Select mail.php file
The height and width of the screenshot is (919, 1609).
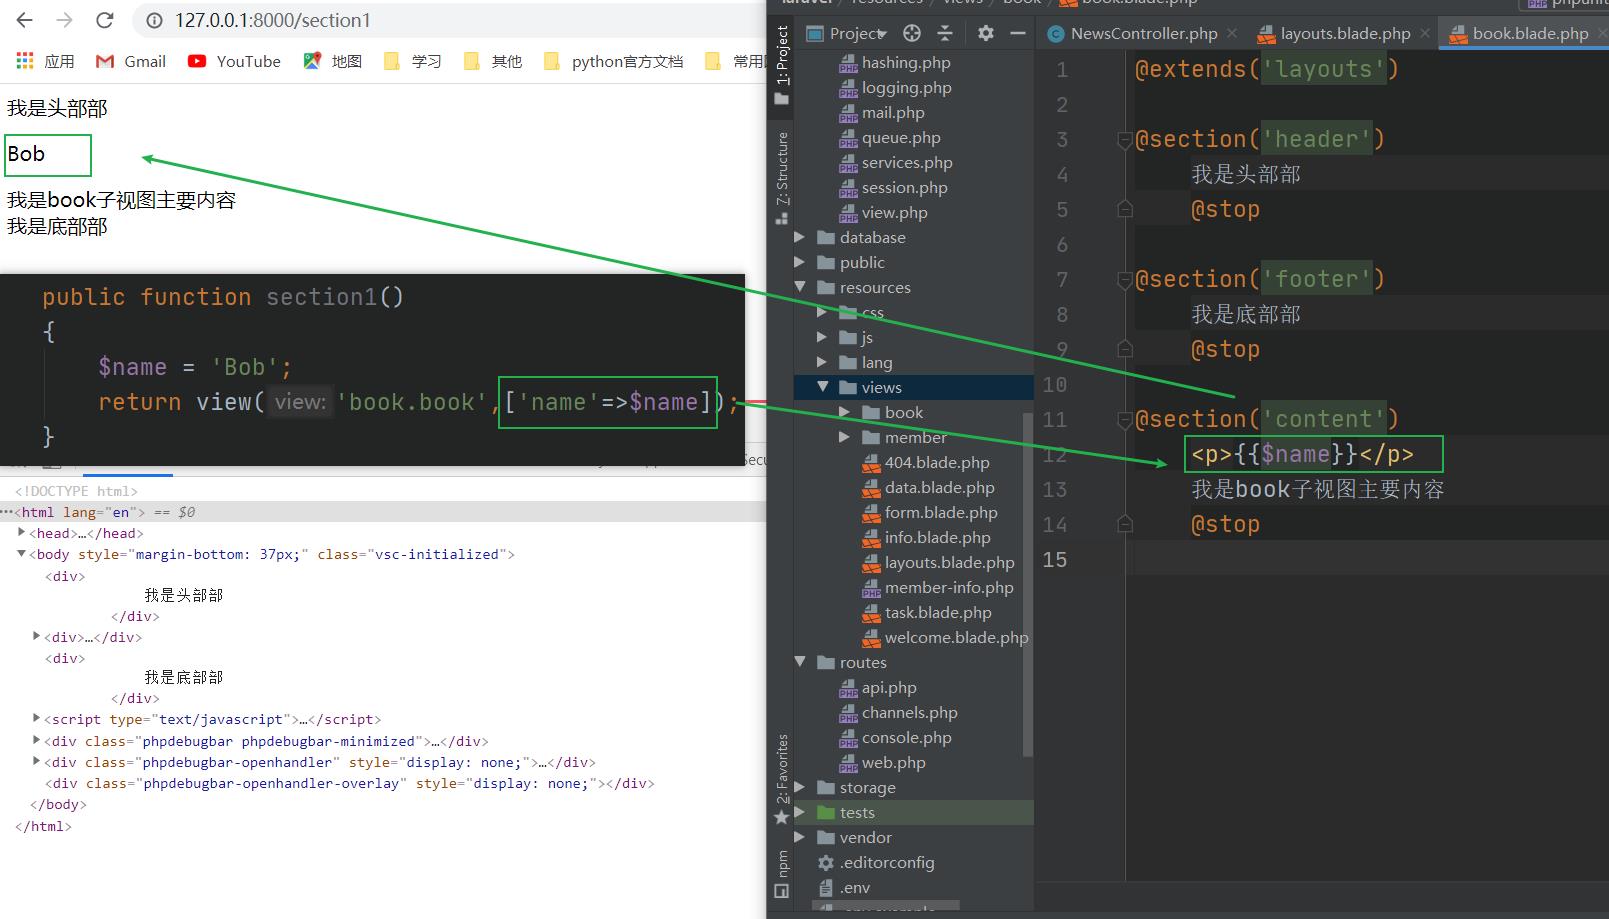(x=882, y=112)
